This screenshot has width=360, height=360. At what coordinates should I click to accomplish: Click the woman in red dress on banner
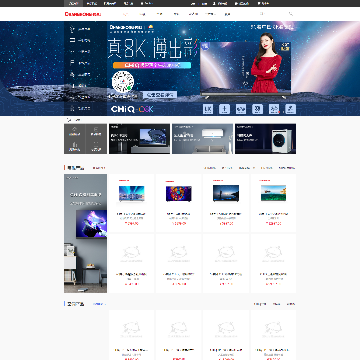pyautogui.click(x=265, y=63)
